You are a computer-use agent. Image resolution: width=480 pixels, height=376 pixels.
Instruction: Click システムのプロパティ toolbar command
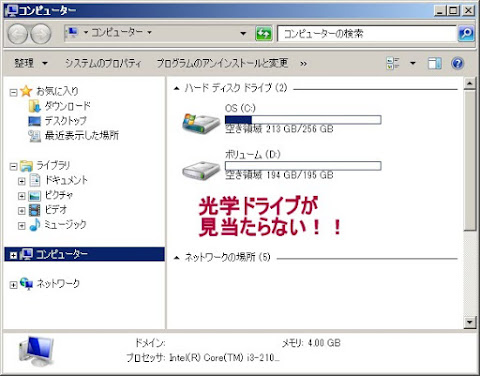tap(103, 63)
